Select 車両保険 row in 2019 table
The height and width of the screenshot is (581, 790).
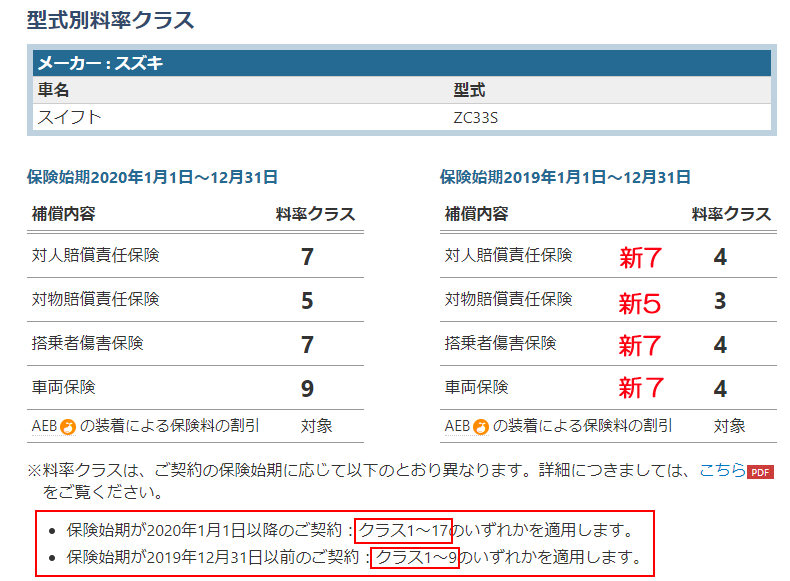[608, 388]
